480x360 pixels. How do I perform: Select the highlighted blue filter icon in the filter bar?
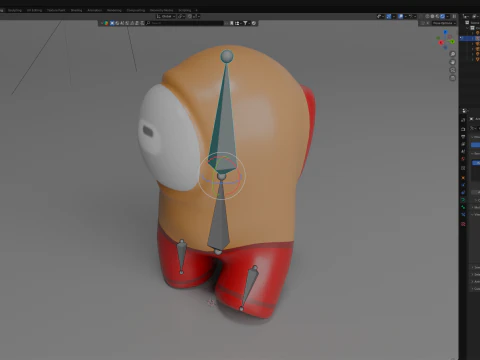tap(112, 23)
